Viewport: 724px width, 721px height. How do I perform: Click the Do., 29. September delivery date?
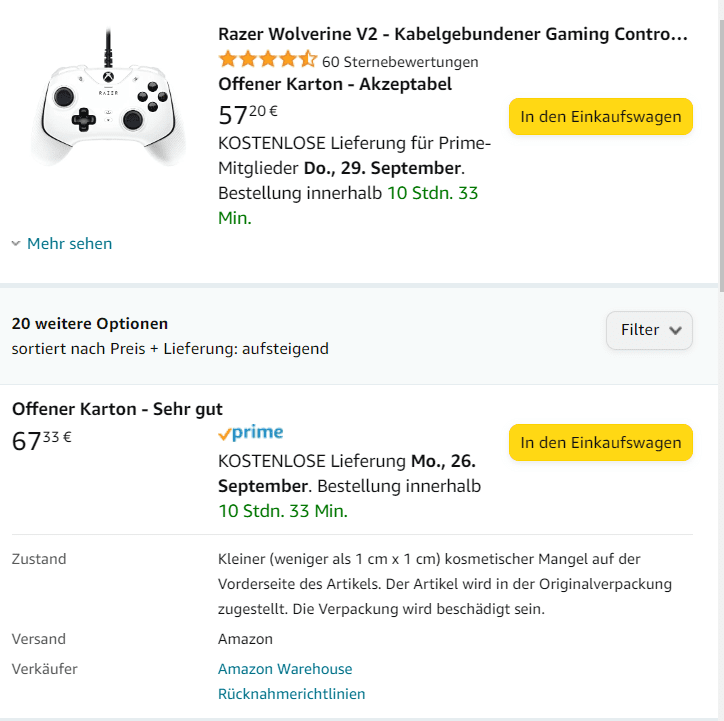(x=382, y=167)
